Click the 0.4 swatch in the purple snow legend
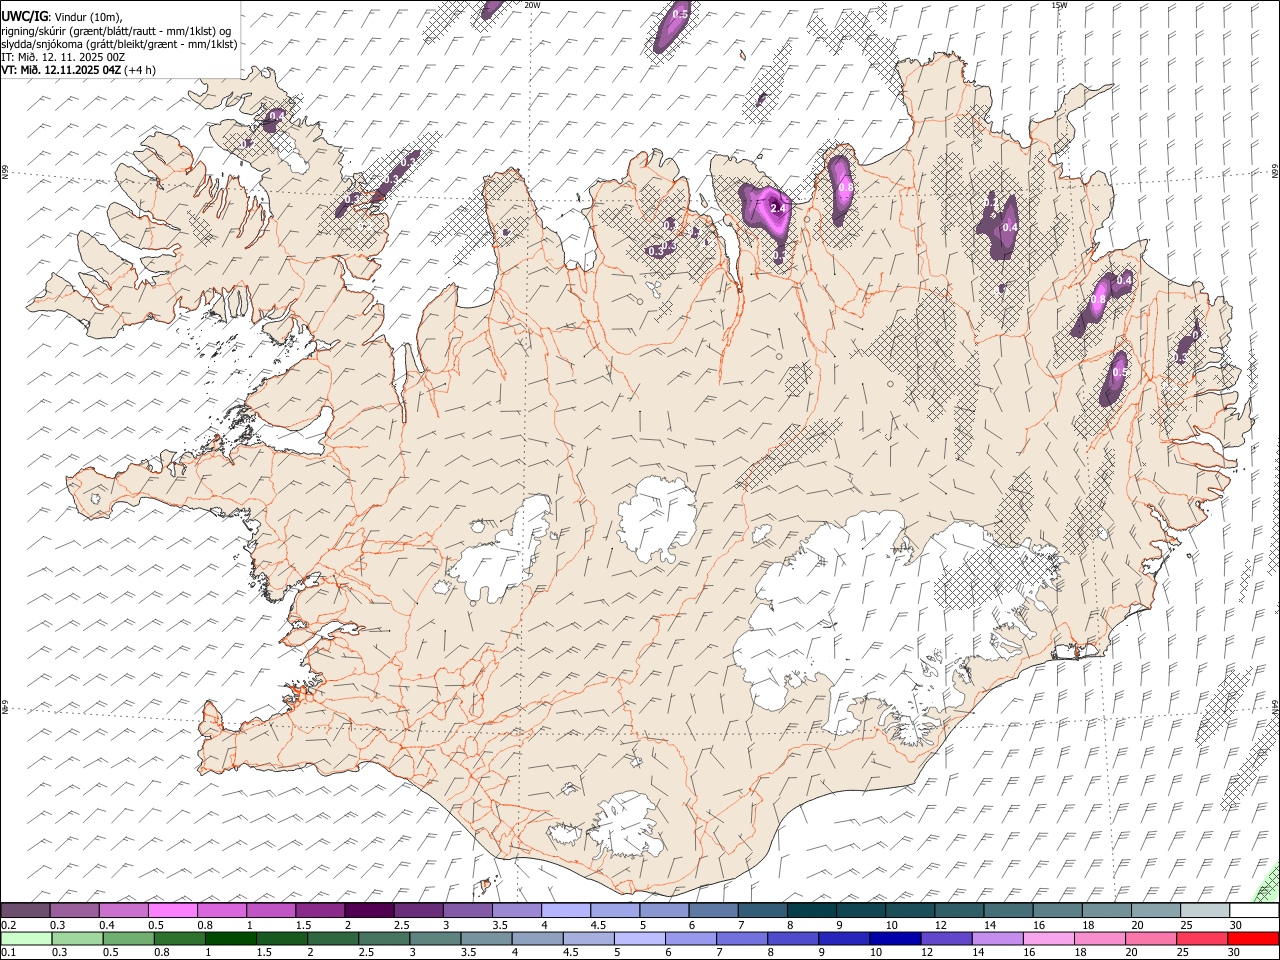1280x960 pixels. 123,911
